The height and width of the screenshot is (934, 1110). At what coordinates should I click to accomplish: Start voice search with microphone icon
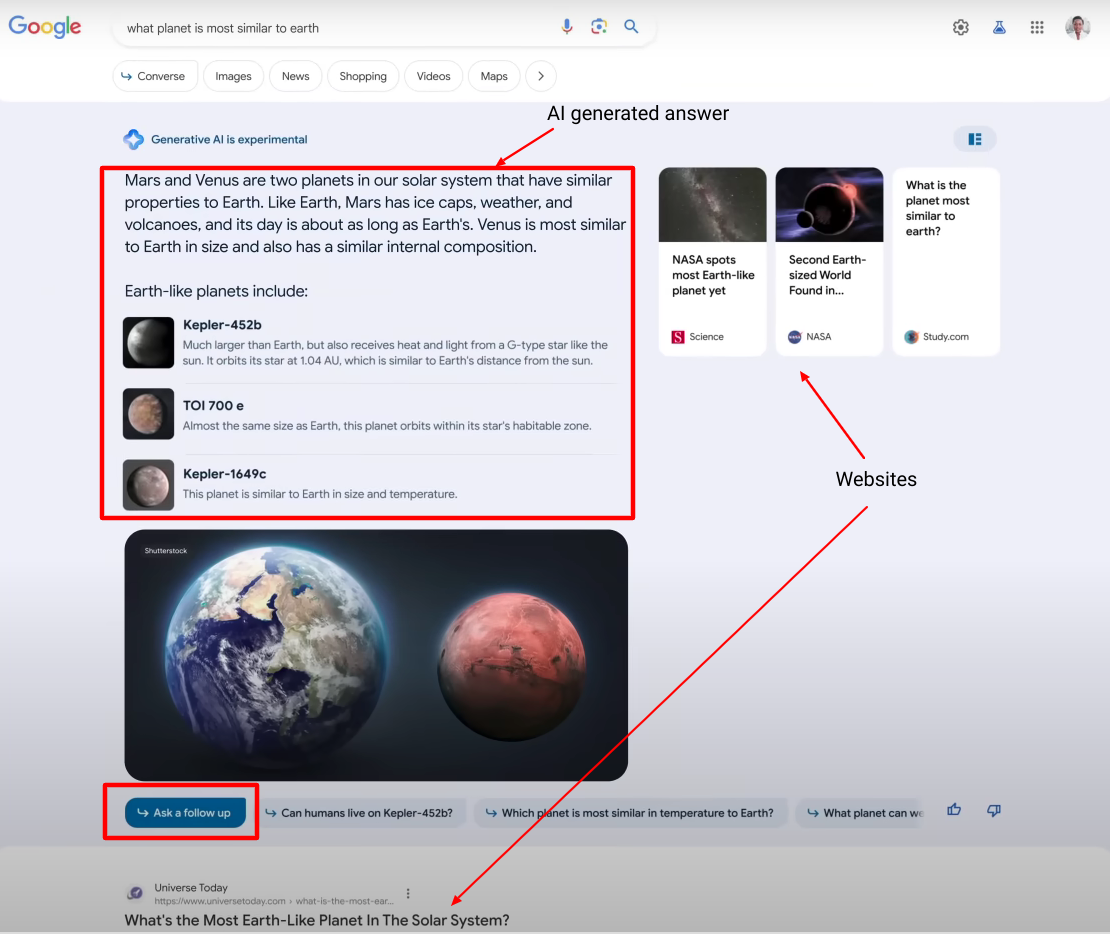point(567,27)
